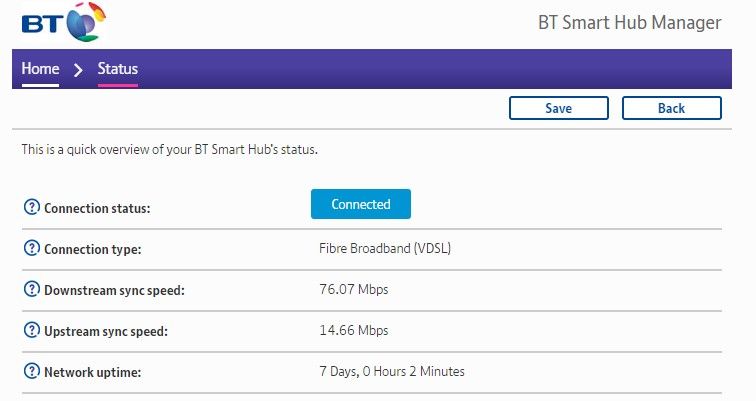Click the 14.66 Mbps upstream value
756x401 pixels.
(x=352, y=331)
